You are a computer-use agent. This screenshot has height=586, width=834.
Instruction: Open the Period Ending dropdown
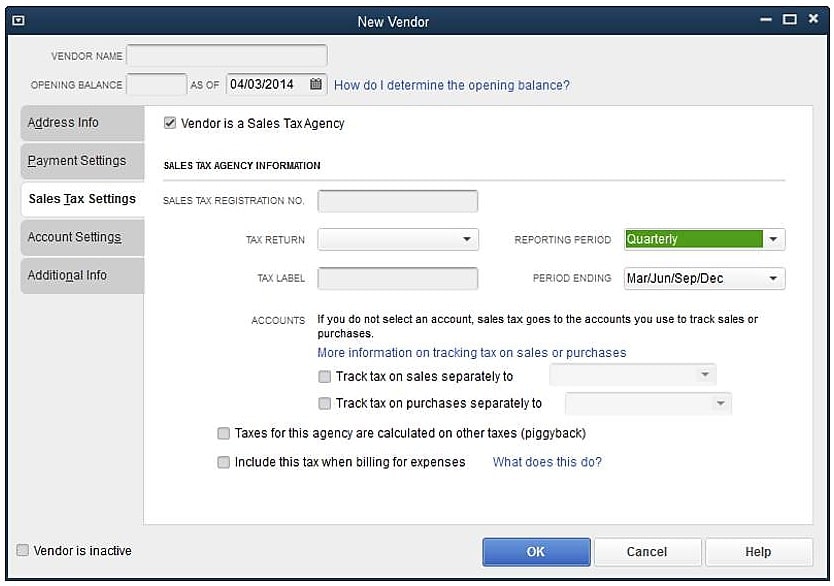point(704,278)
